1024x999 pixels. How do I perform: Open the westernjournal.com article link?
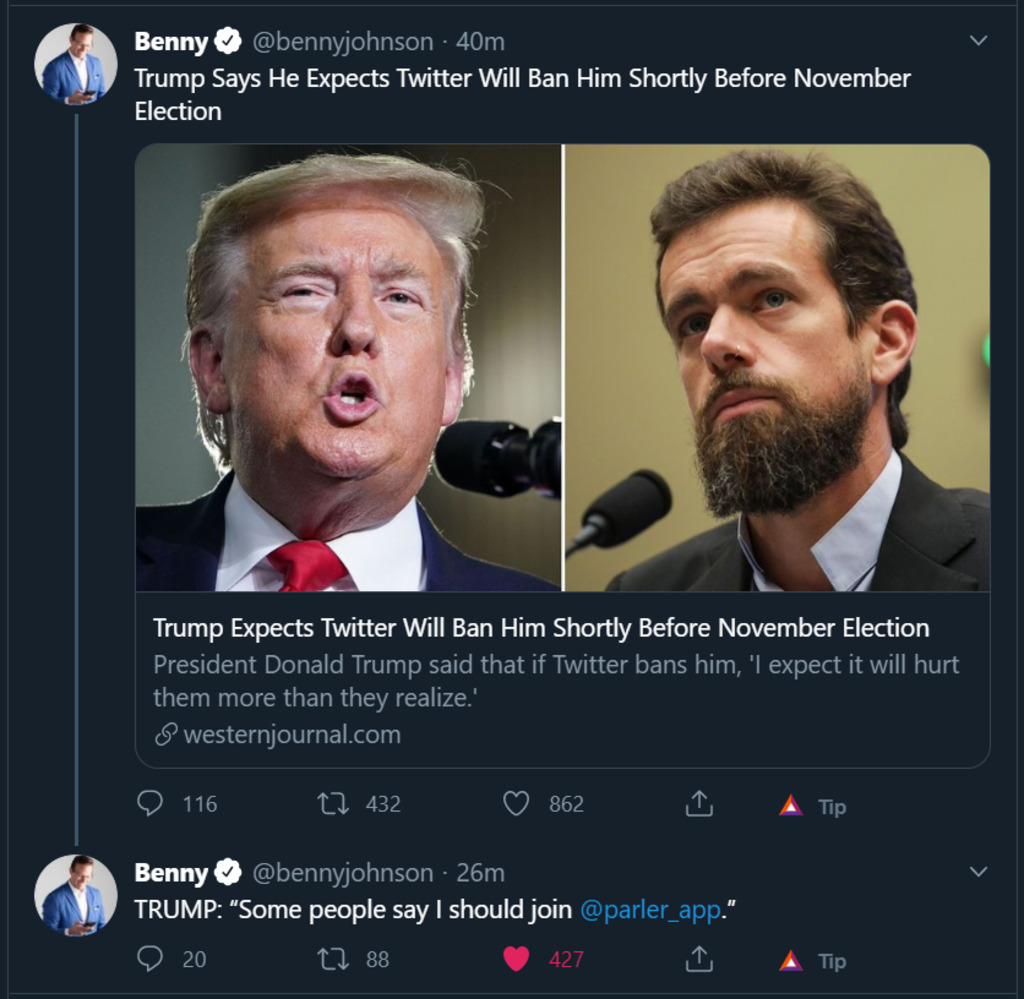tap(291, 735)
